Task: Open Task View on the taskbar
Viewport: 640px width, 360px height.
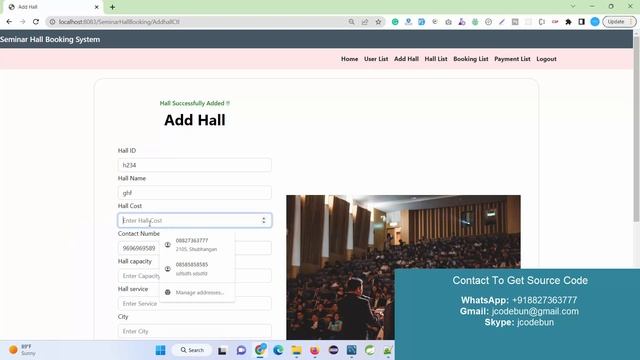Action: pyautogui.click(x=222, y=350)
